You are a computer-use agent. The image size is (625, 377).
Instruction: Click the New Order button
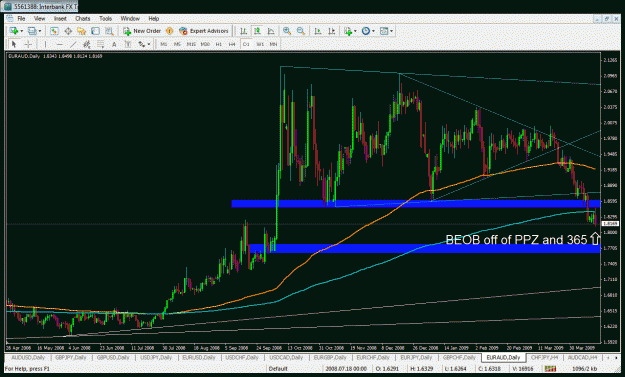tap(142, 31)
